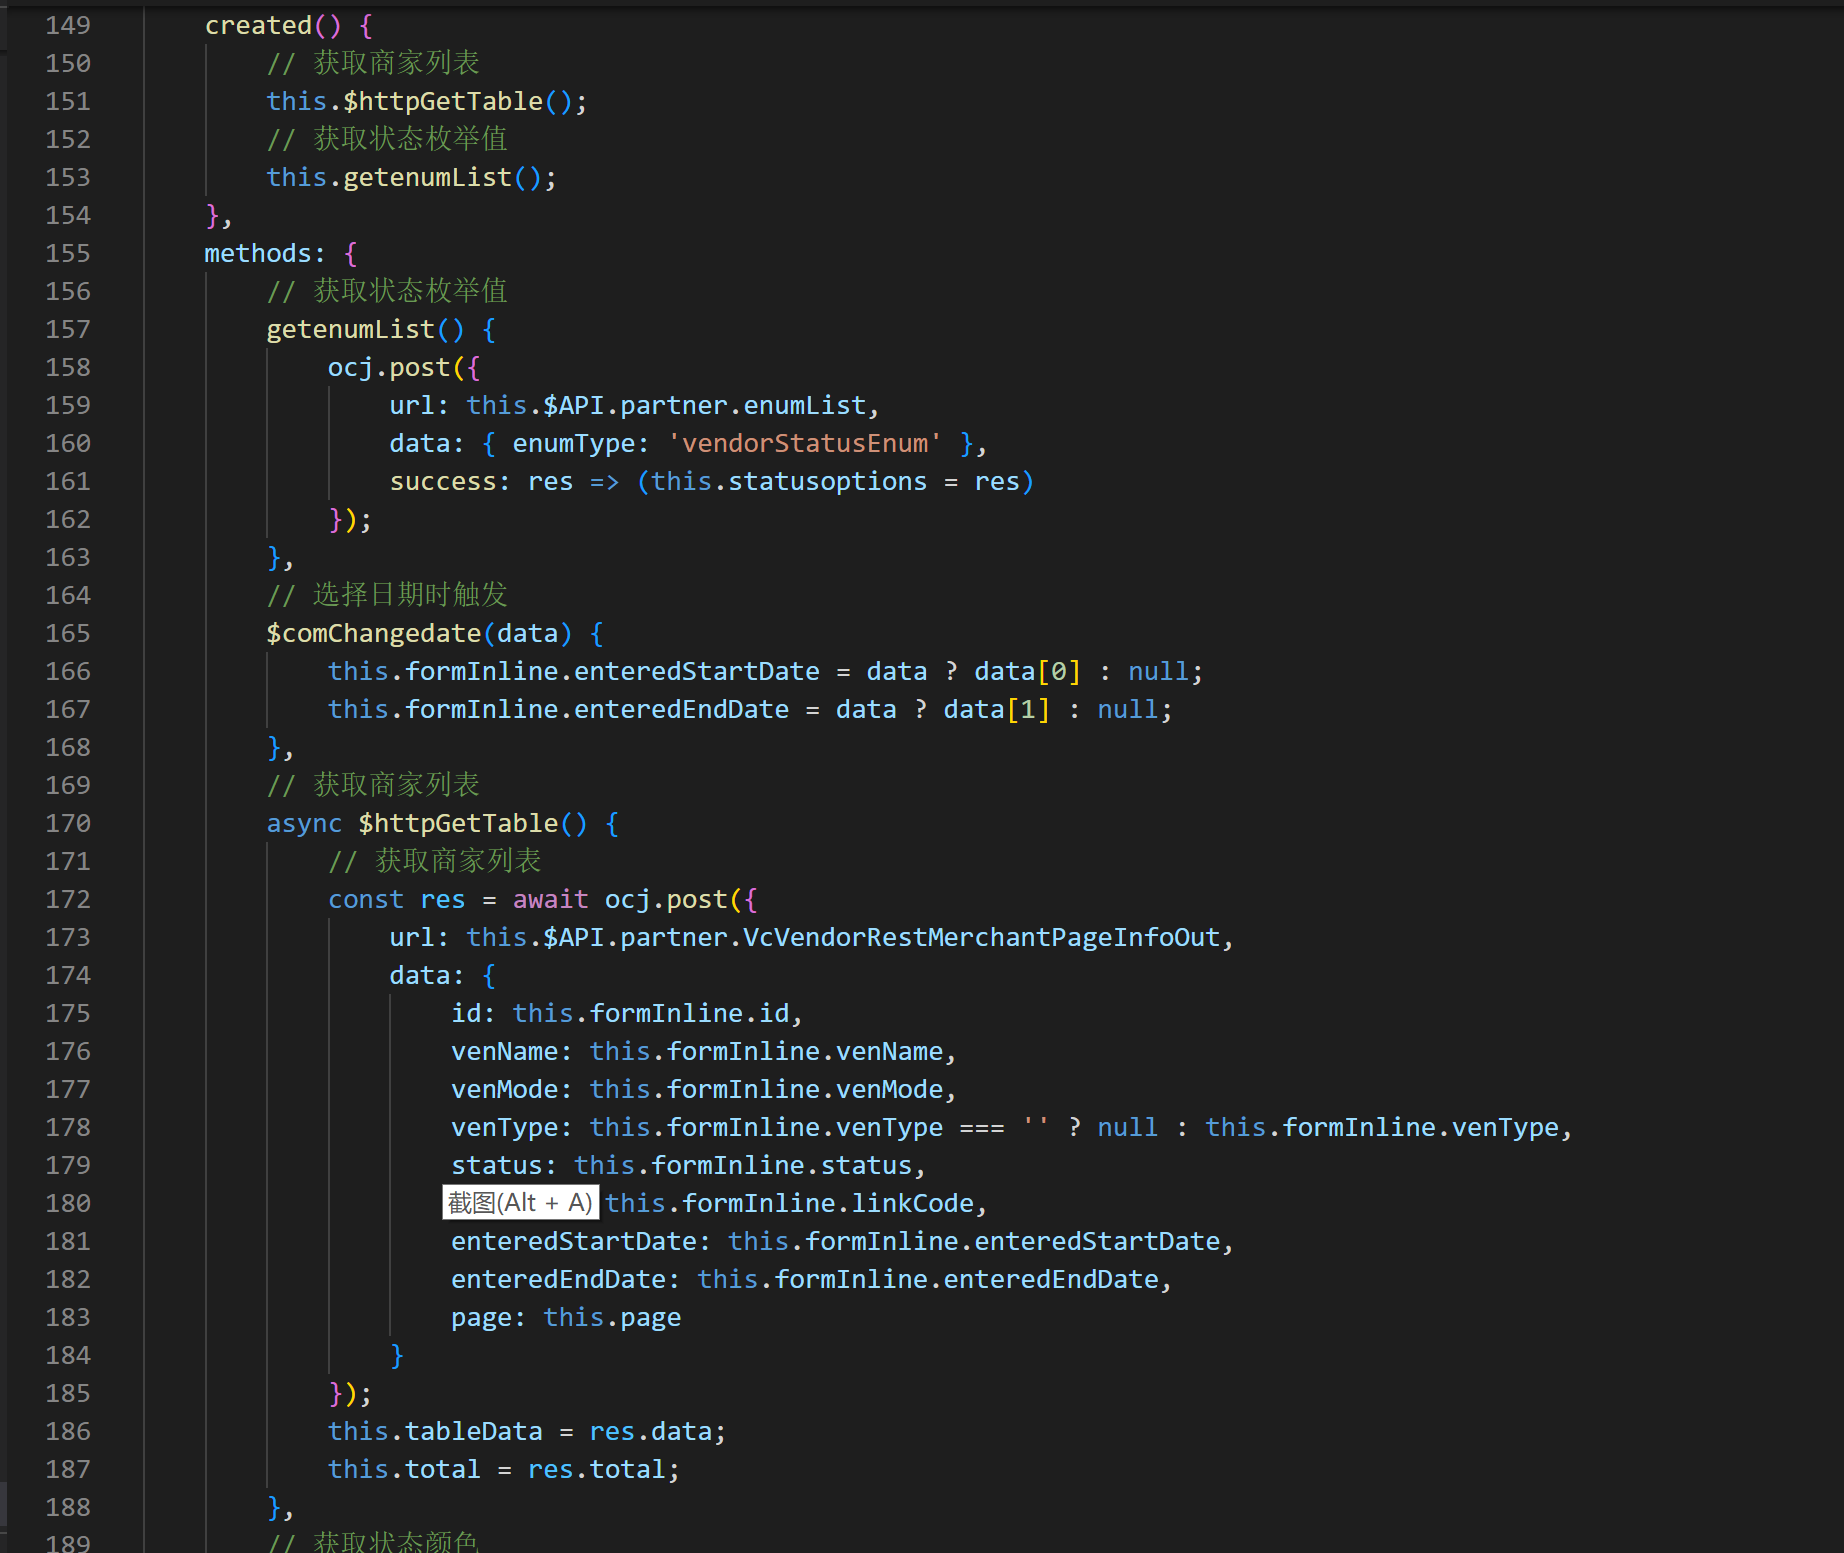This screenshot has width=1844, height=1553.
Task: Click "res.total" on line 187
Action: [597, 1469]
